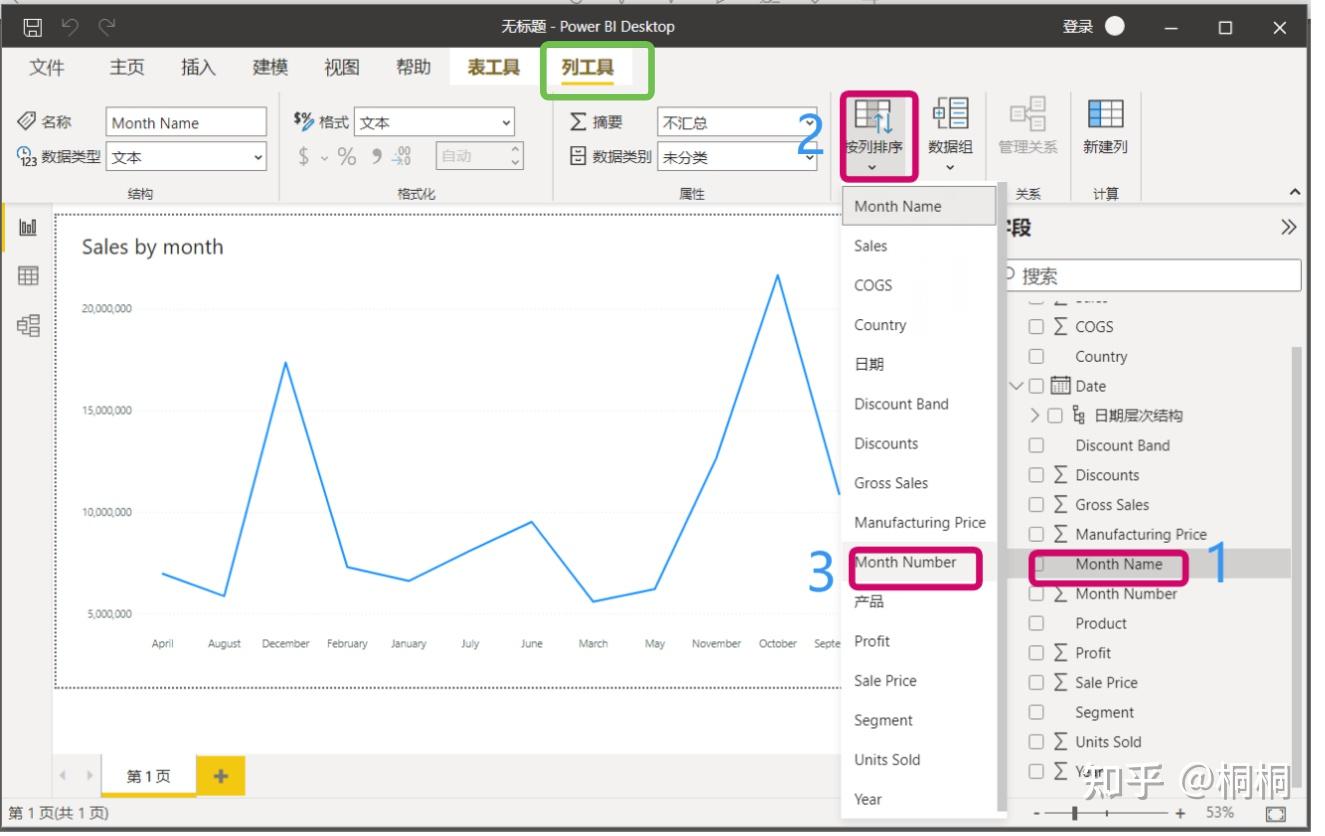Click the 搜索 search field in Fields pane
This screenshot has height=836, width=1325.
click(1150, 275)
